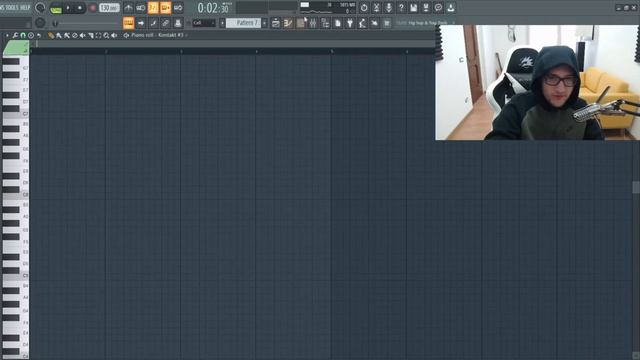
Task: Toggle wait for input before playing
Action: pyautogui.click(x=141, y=8)
